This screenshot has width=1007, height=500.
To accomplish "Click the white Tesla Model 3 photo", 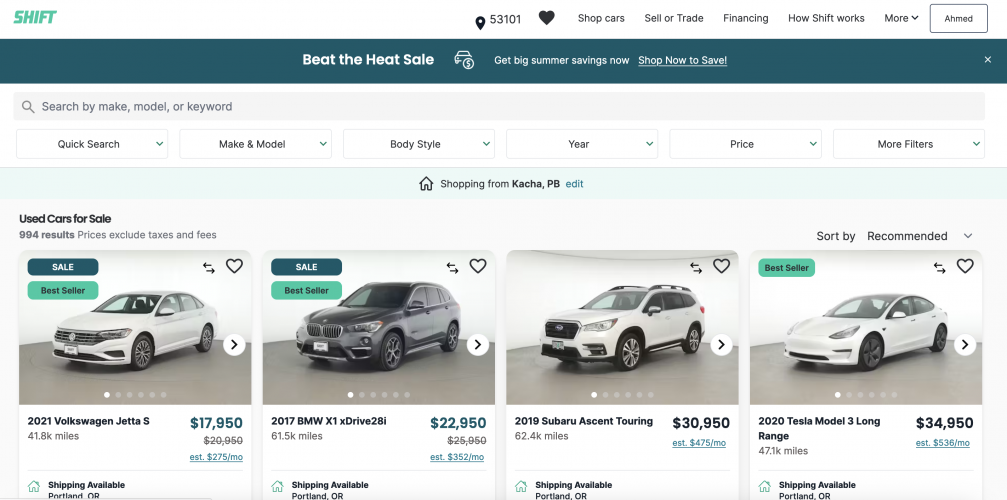I will [866, 328].
